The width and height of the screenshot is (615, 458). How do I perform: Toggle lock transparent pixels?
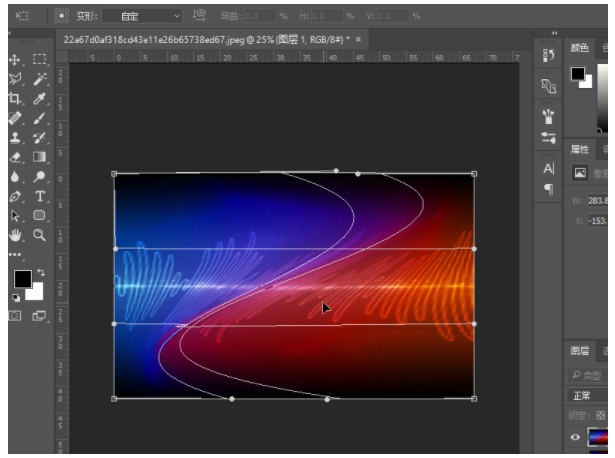(x=600, y=415)
